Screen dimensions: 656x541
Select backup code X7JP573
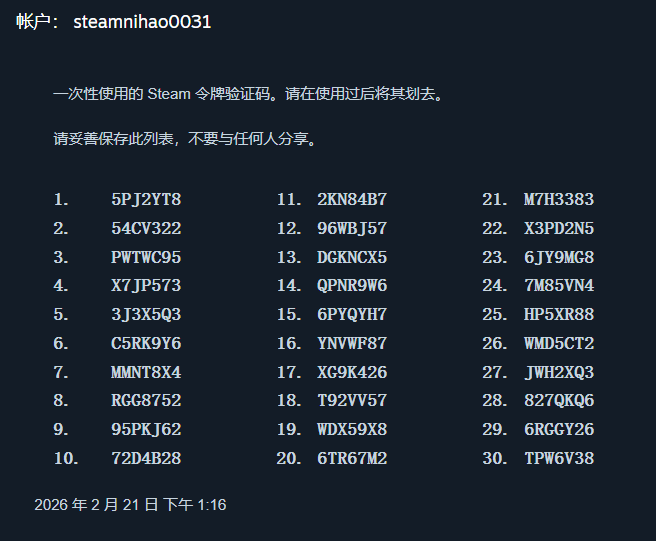pos(146,286)
